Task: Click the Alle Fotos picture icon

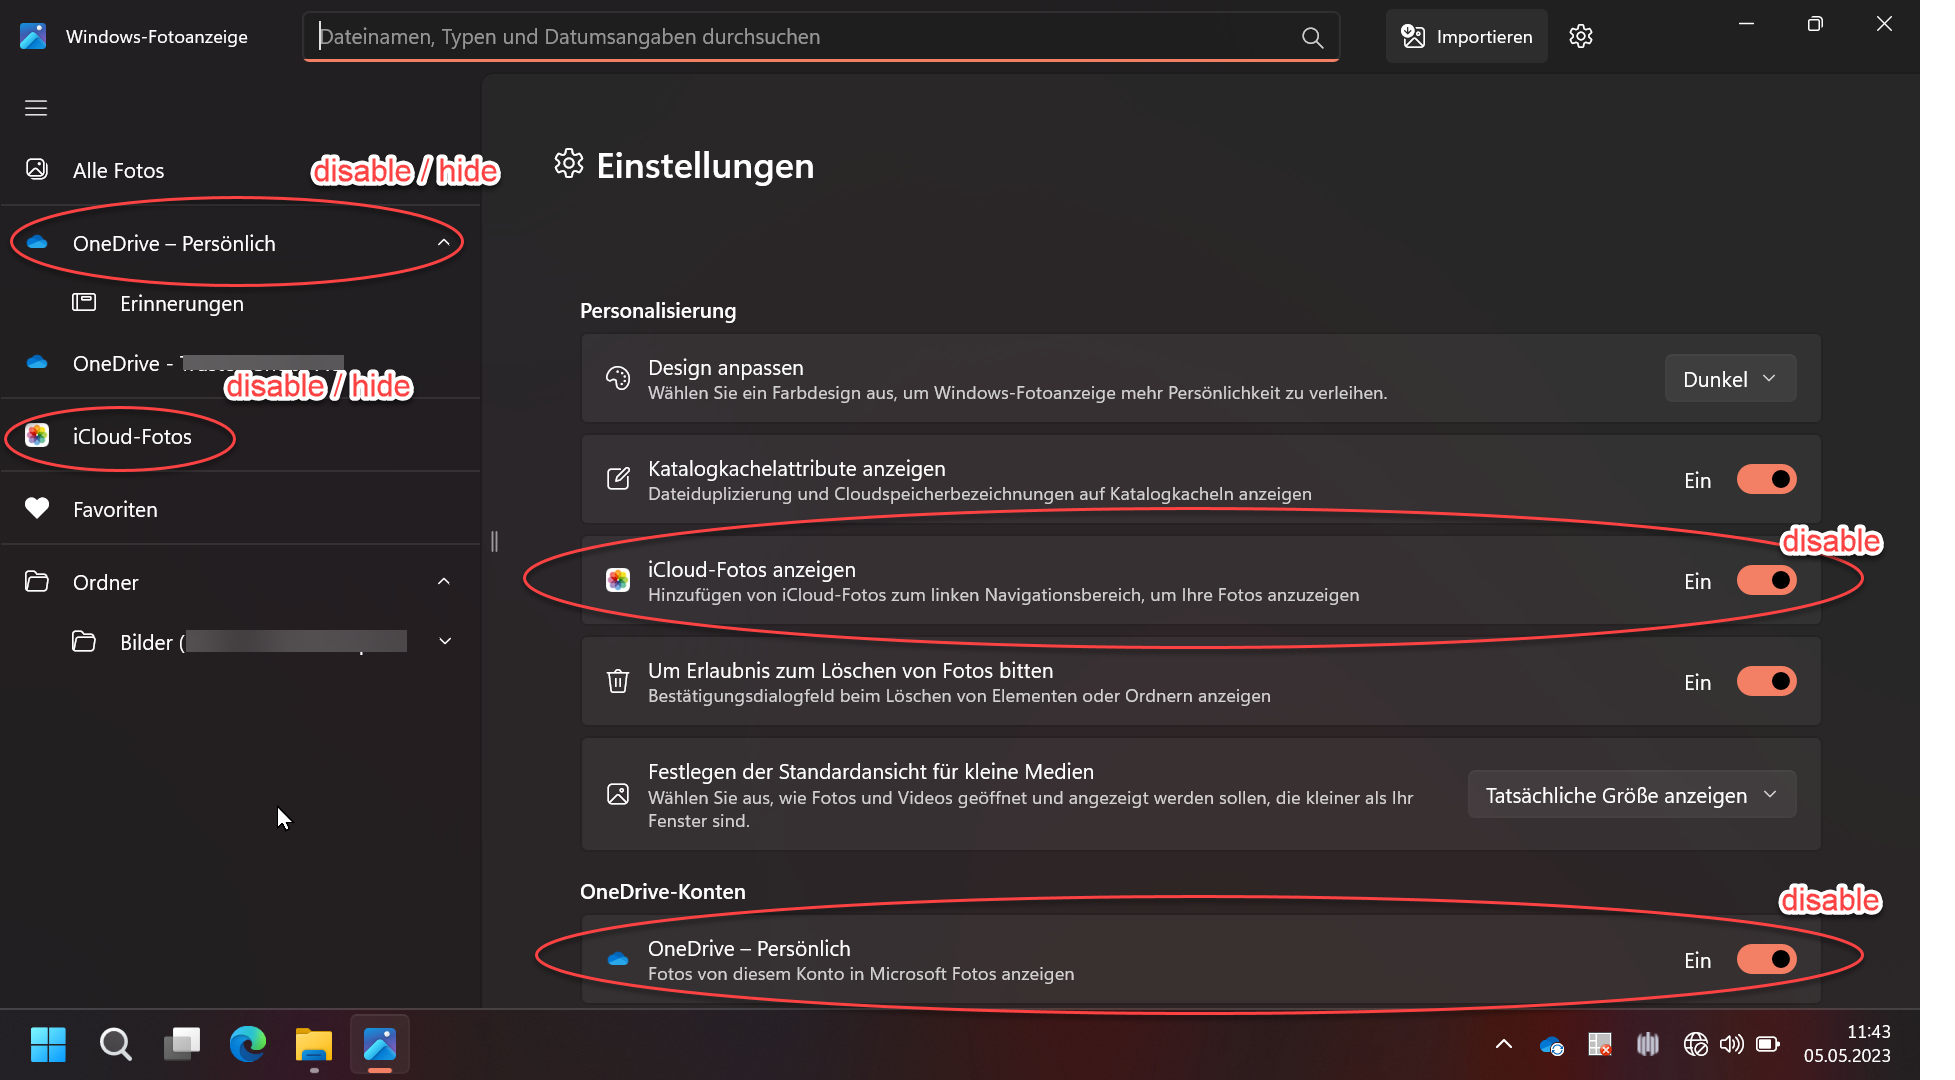Action: (x=37, y=169)
